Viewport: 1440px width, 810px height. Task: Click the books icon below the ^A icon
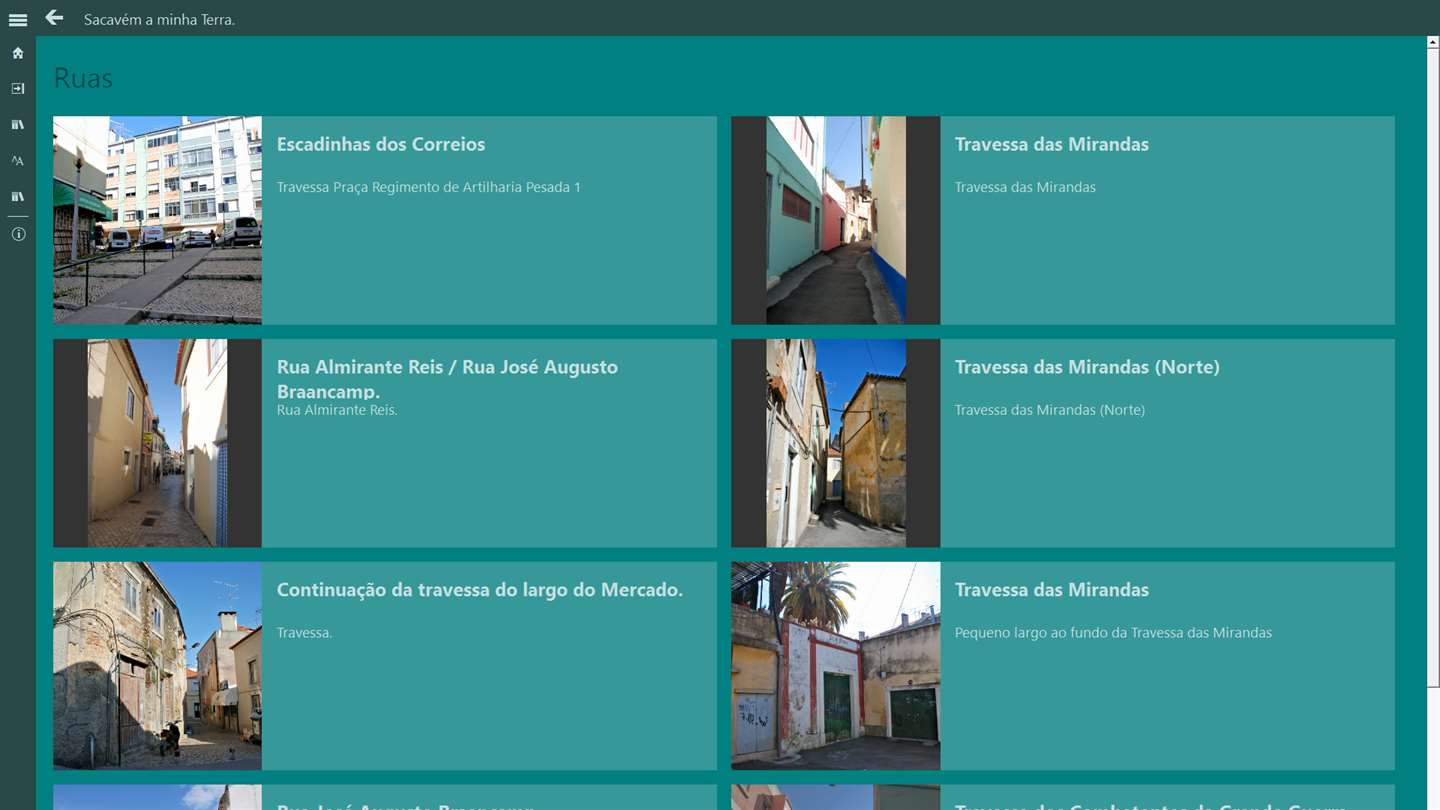[18, 197]
